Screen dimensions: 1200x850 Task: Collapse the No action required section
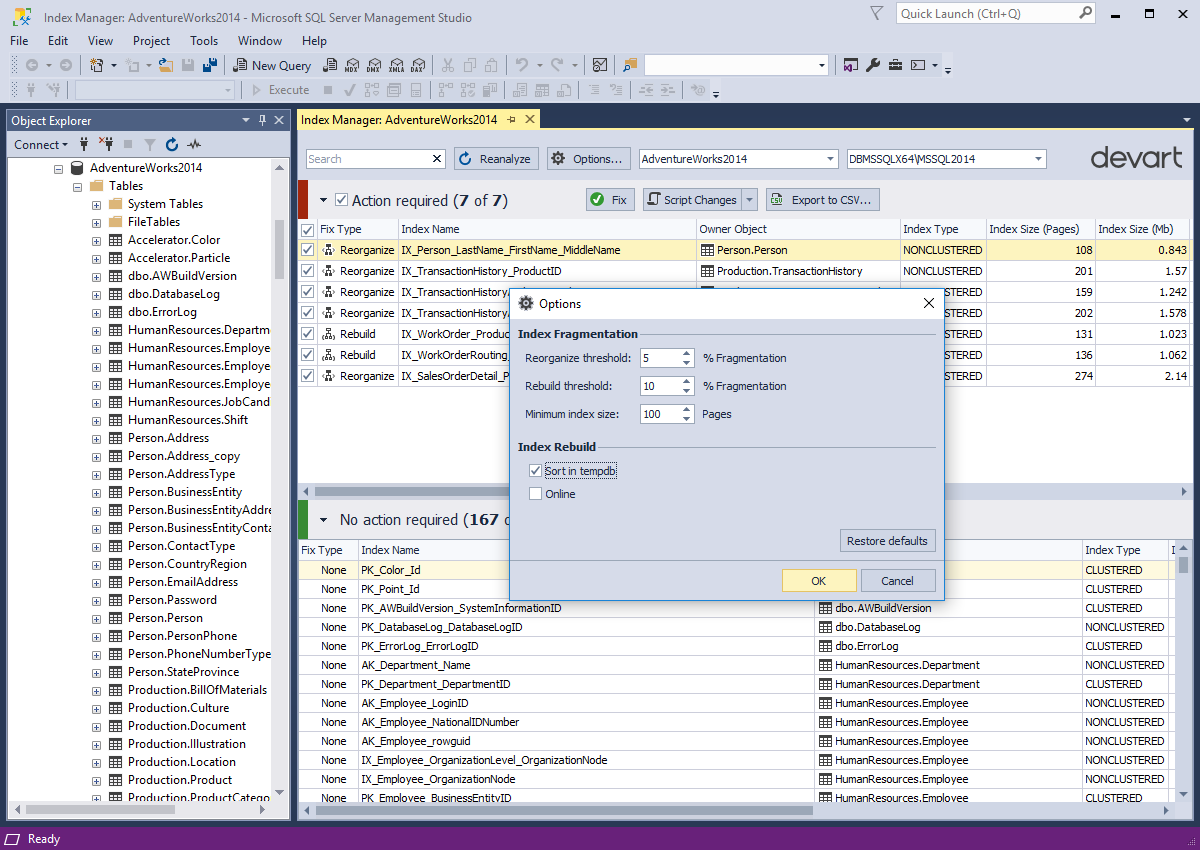click(324, 520)
